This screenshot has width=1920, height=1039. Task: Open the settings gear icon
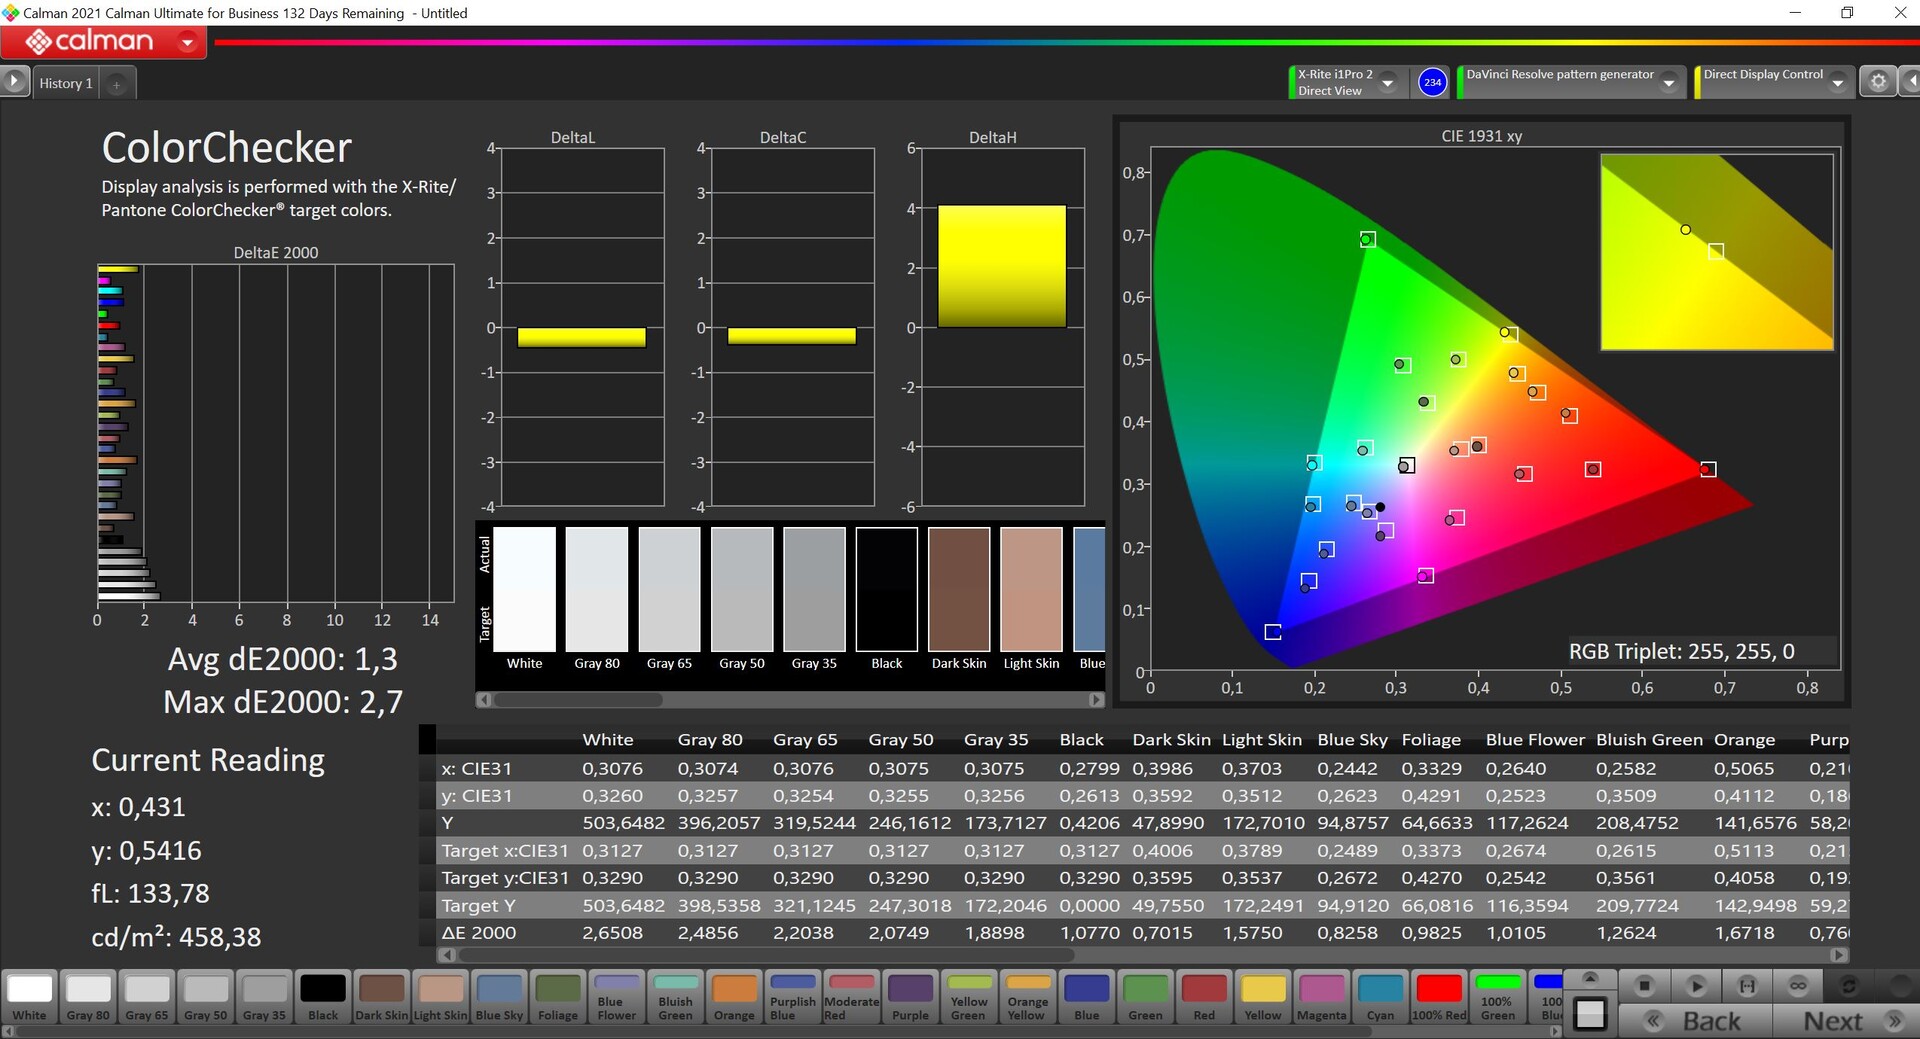click(x=1878, y=82)
